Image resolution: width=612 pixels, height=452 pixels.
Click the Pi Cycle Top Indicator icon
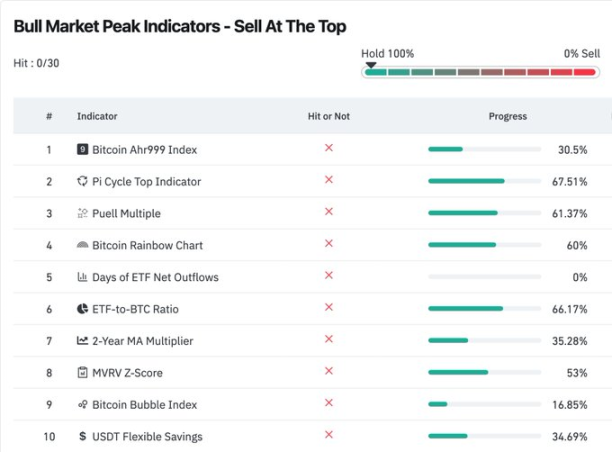click(82, 181)
